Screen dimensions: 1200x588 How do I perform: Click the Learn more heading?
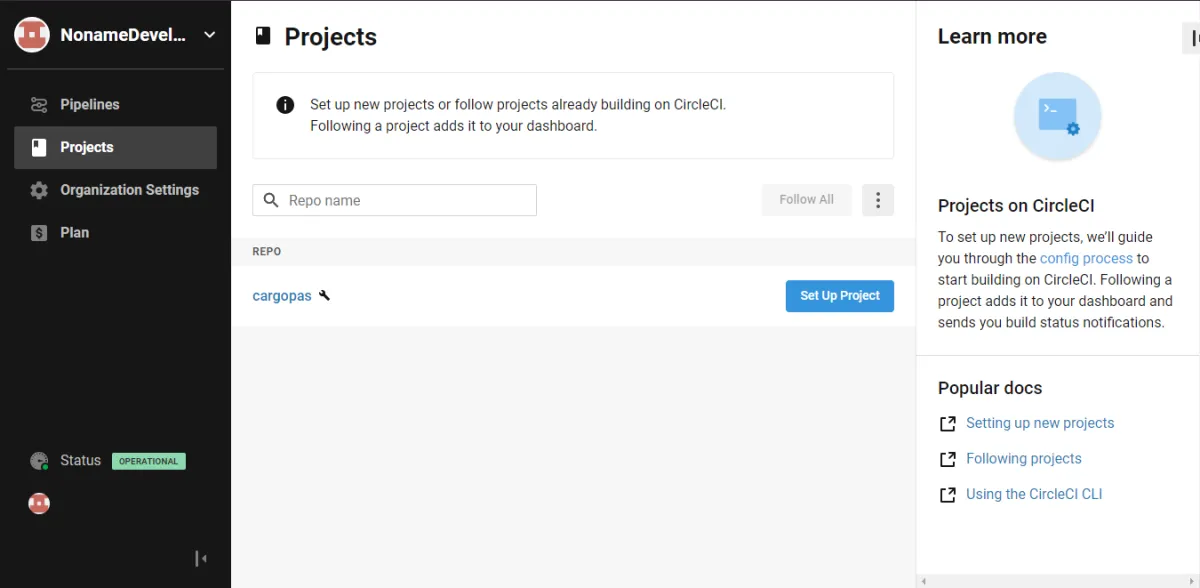pyautogui.click(x=992, y=37)
